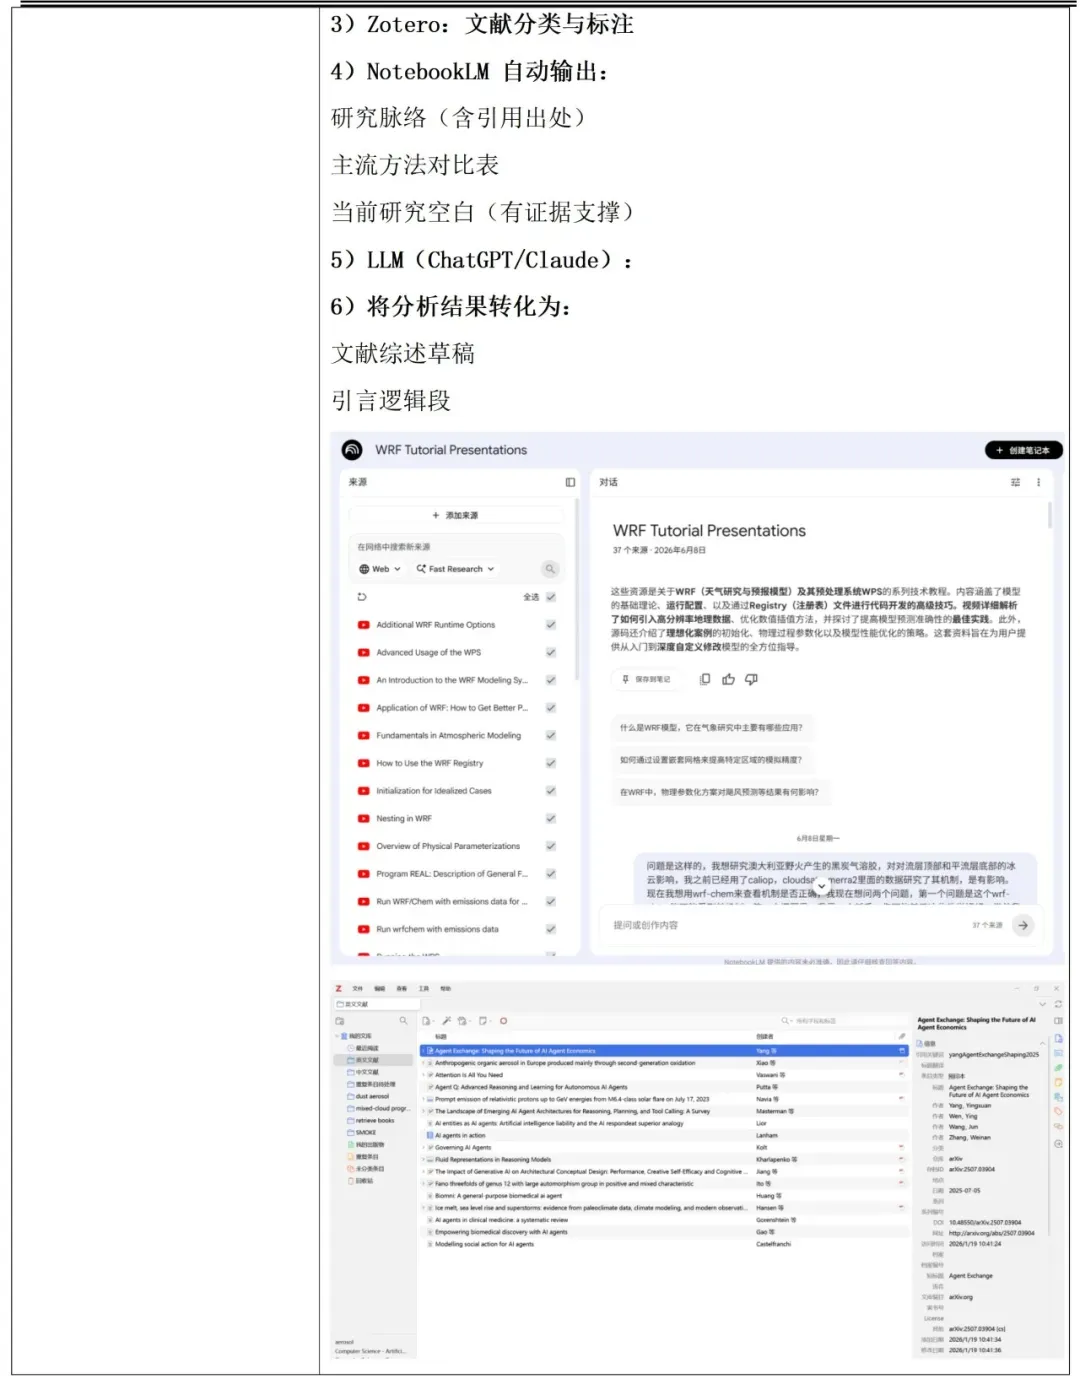Toggle How to Use the WRF Registry checkbox

click(551, 763)
